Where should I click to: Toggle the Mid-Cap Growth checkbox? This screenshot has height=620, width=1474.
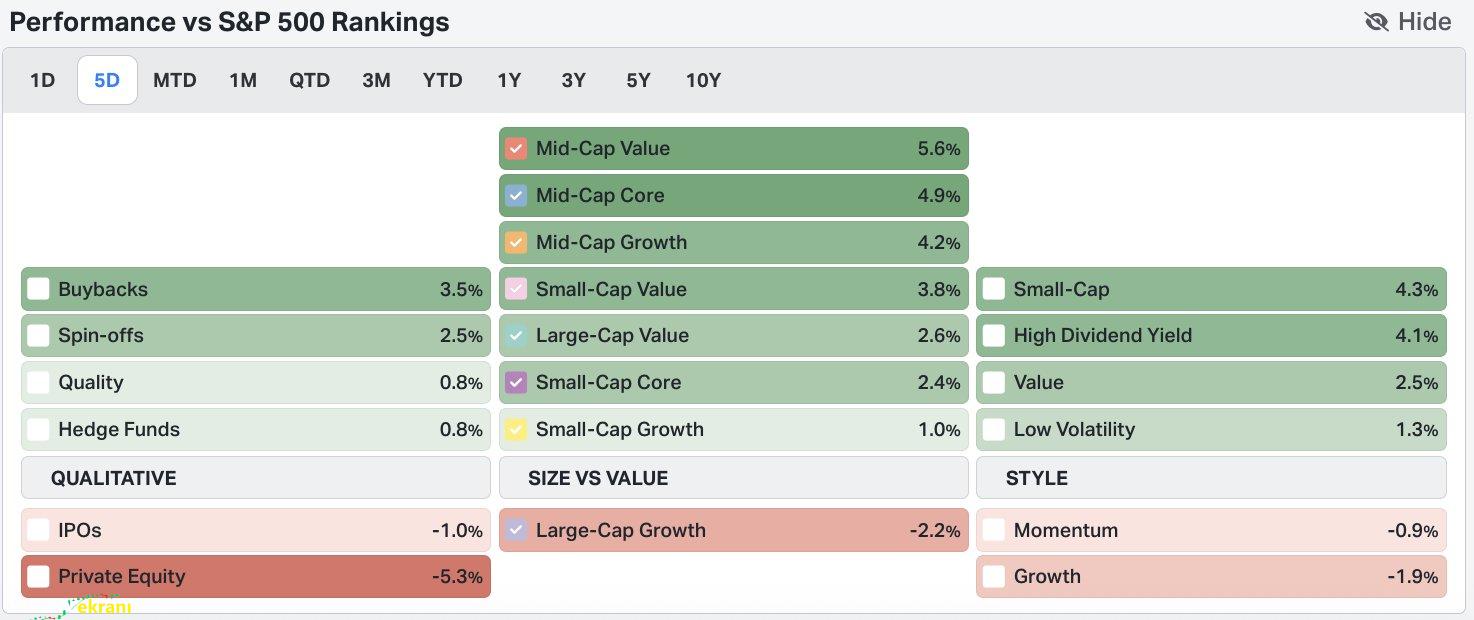[516, 243]
